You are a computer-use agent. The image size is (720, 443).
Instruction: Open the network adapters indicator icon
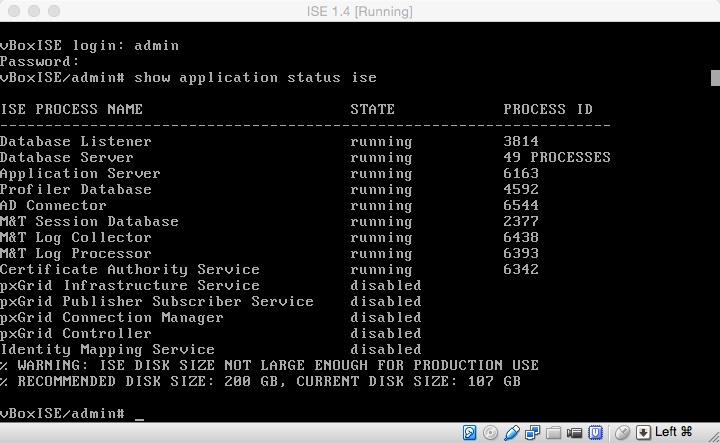click(x=533, y=432)
